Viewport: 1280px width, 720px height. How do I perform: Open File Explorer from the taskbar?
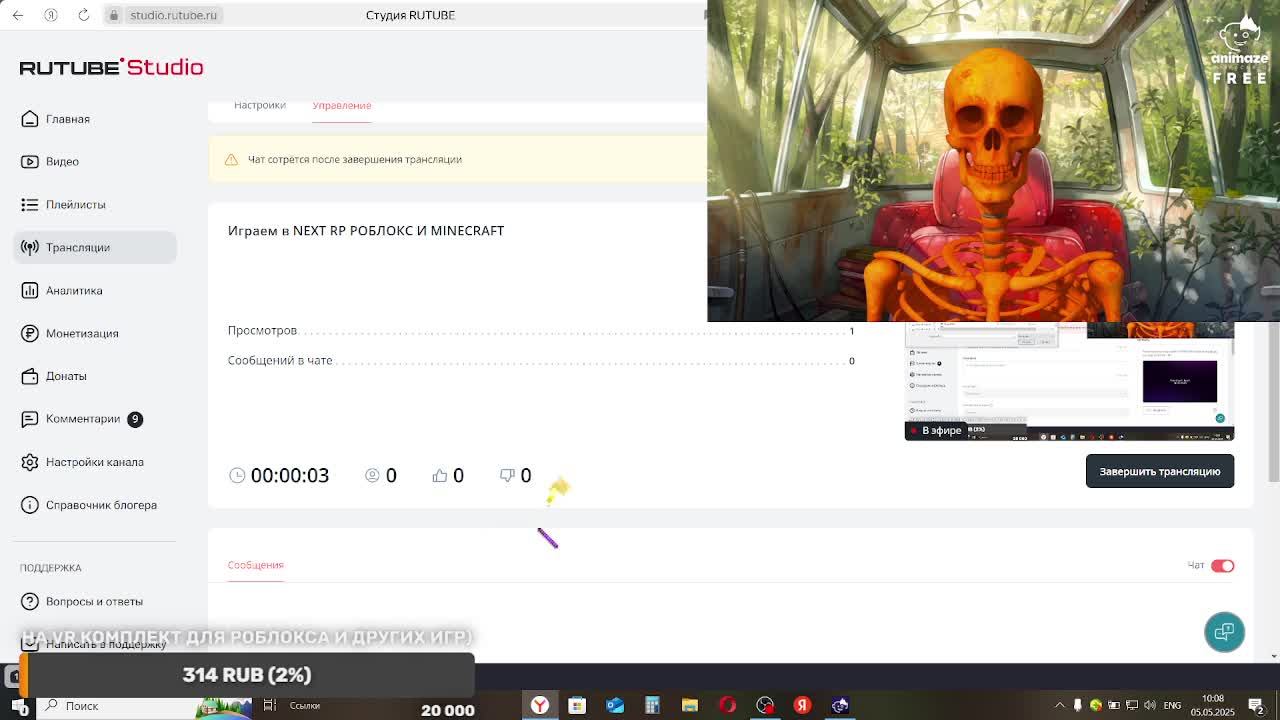coord(690,706)
